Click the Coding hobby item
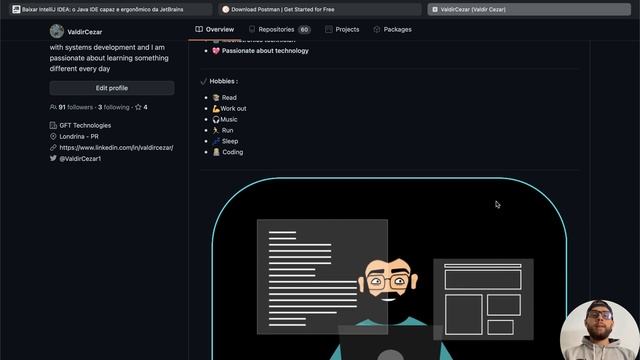The image size is (640, 360). tap(233, 152)
